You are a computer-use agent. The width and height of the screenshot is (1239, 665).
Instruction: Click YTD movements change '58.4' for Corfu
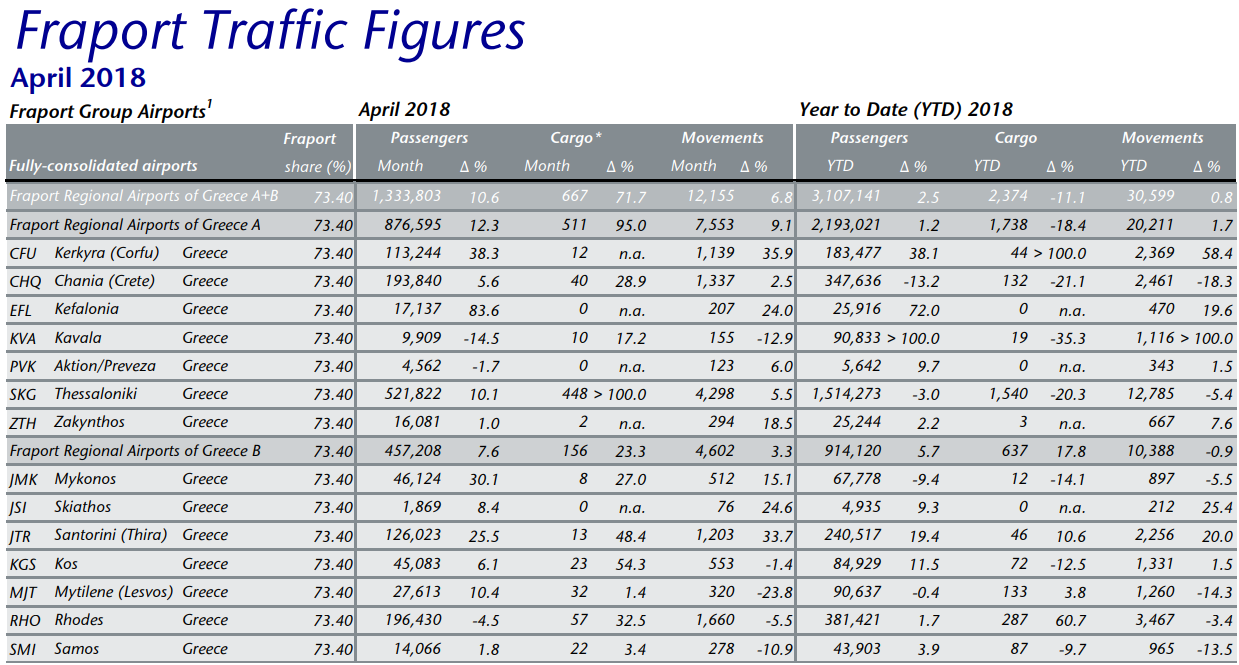point(1217,253)
